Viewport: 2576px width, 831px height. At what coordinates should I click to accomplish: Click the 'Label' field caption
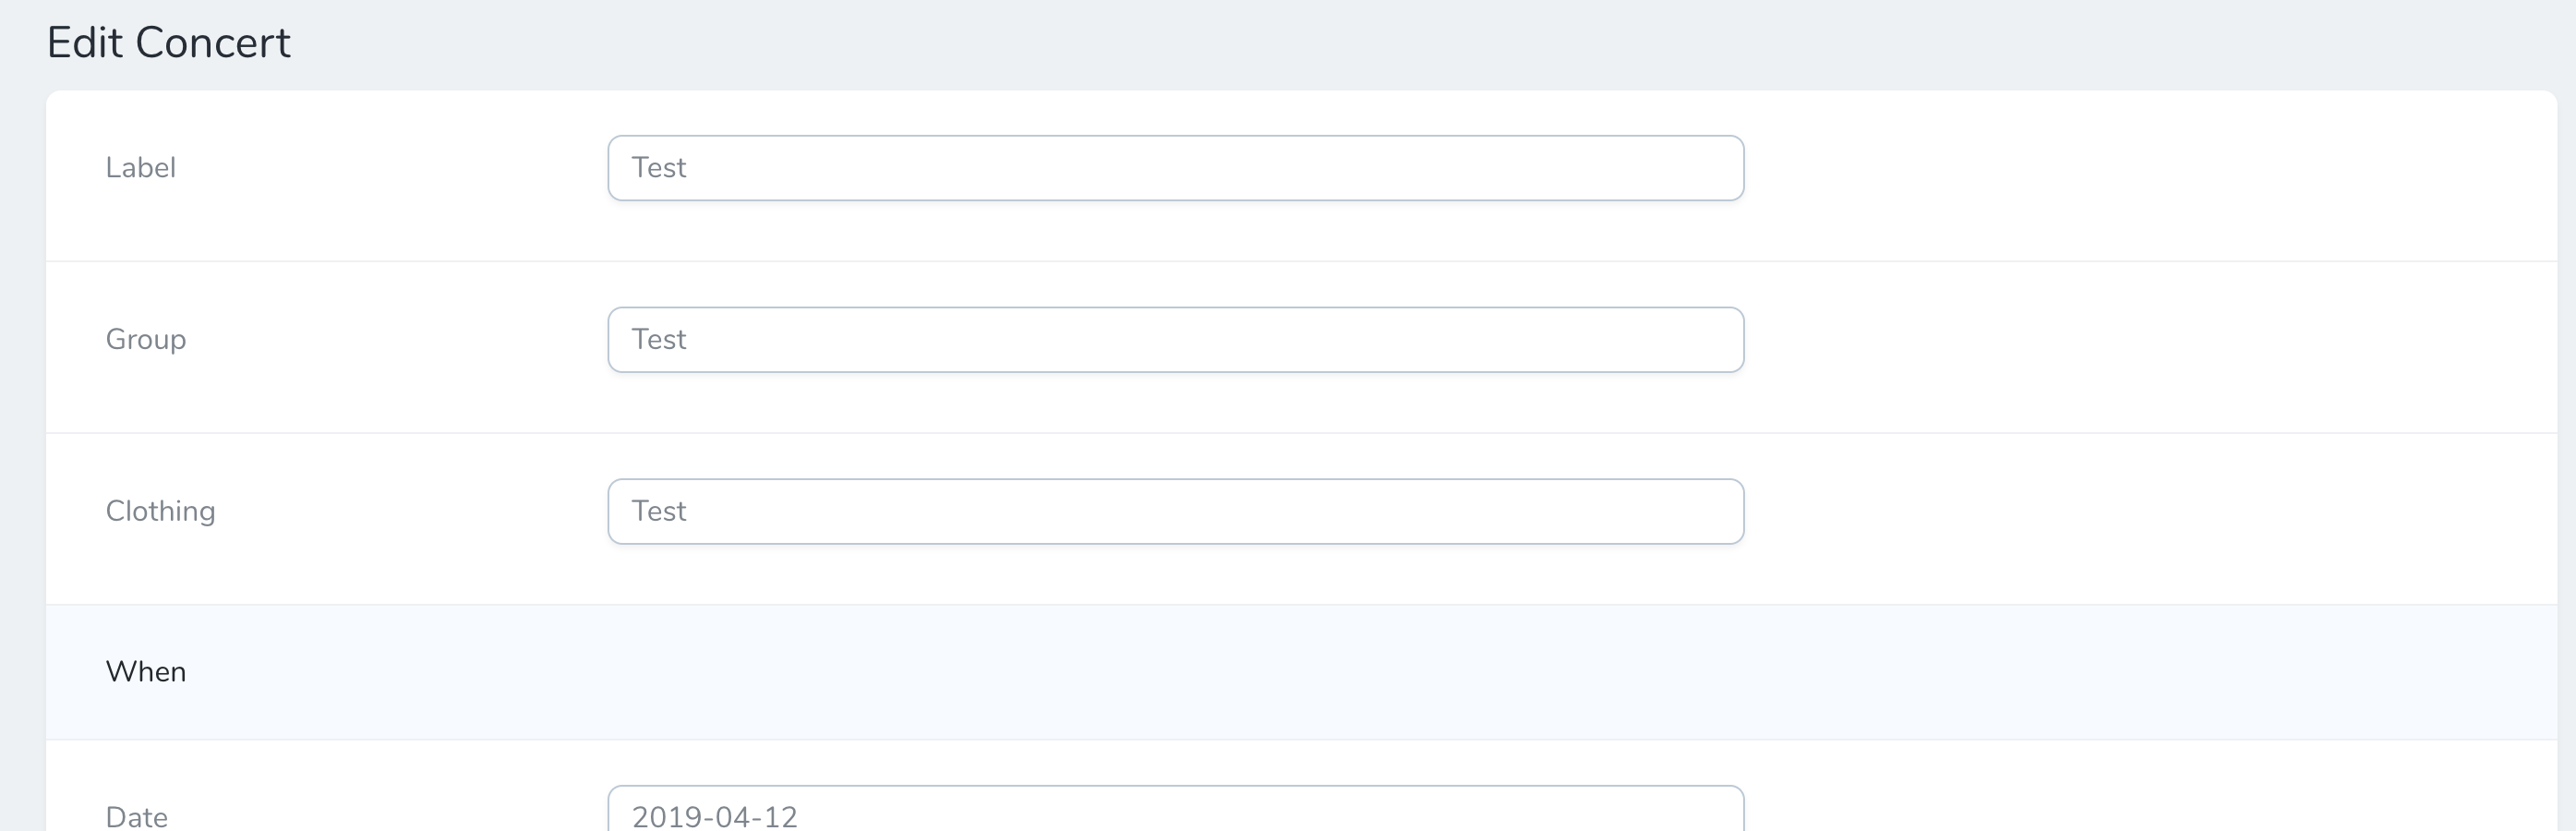pos(140,167)
